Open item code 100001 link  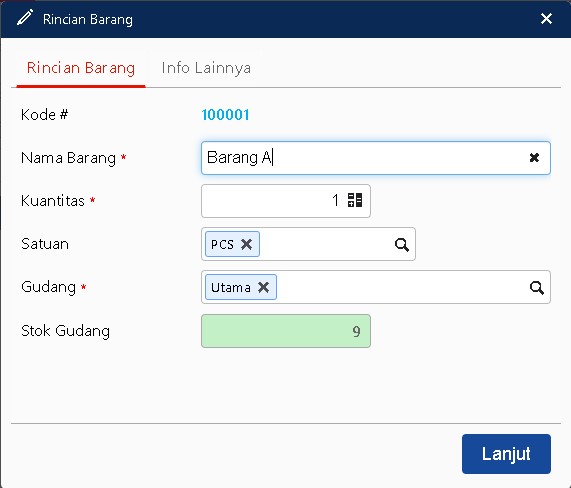pyautogui.click(x=225, y=115)
